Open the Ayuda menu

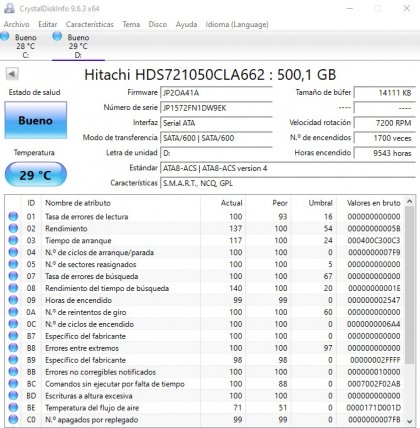[x=186, y=24]
